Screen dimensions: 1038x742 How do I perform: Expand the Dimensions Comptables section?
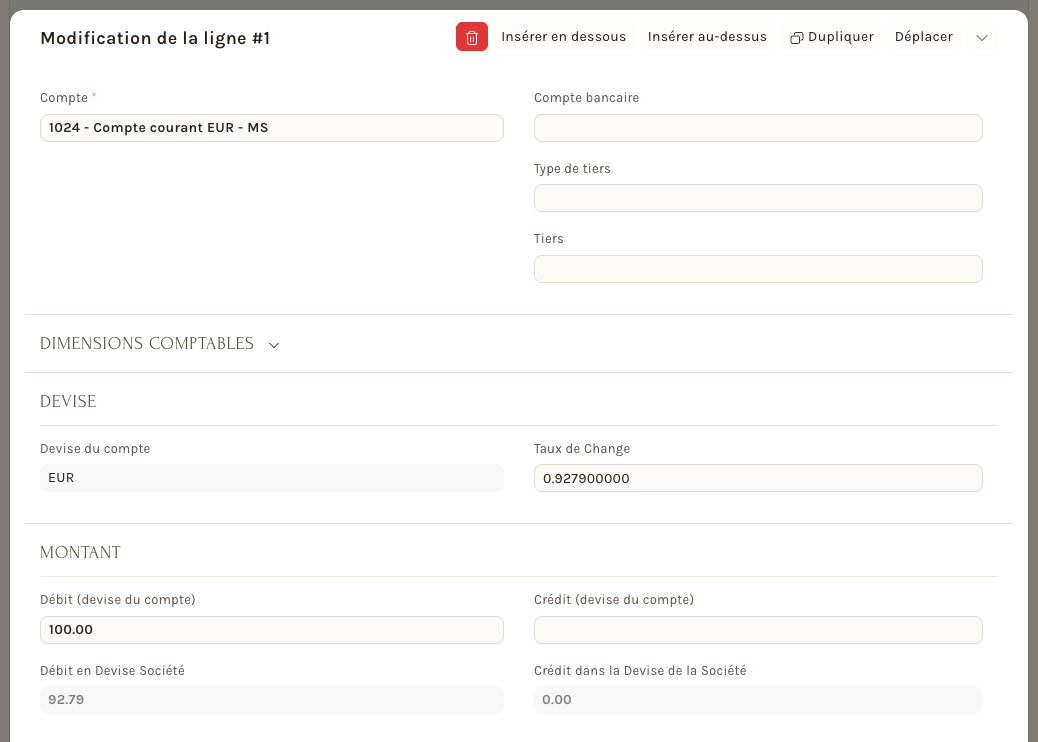(160, 344)
